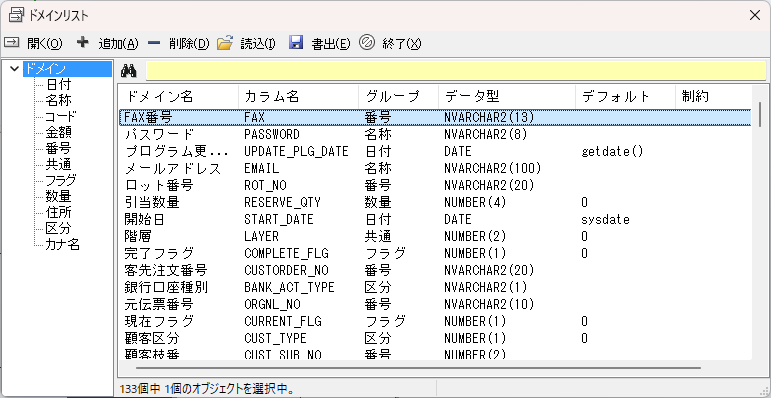Screen dimensions: 771x398
Task: Select 番号 in the domain tree
Action: pos(58,148)
